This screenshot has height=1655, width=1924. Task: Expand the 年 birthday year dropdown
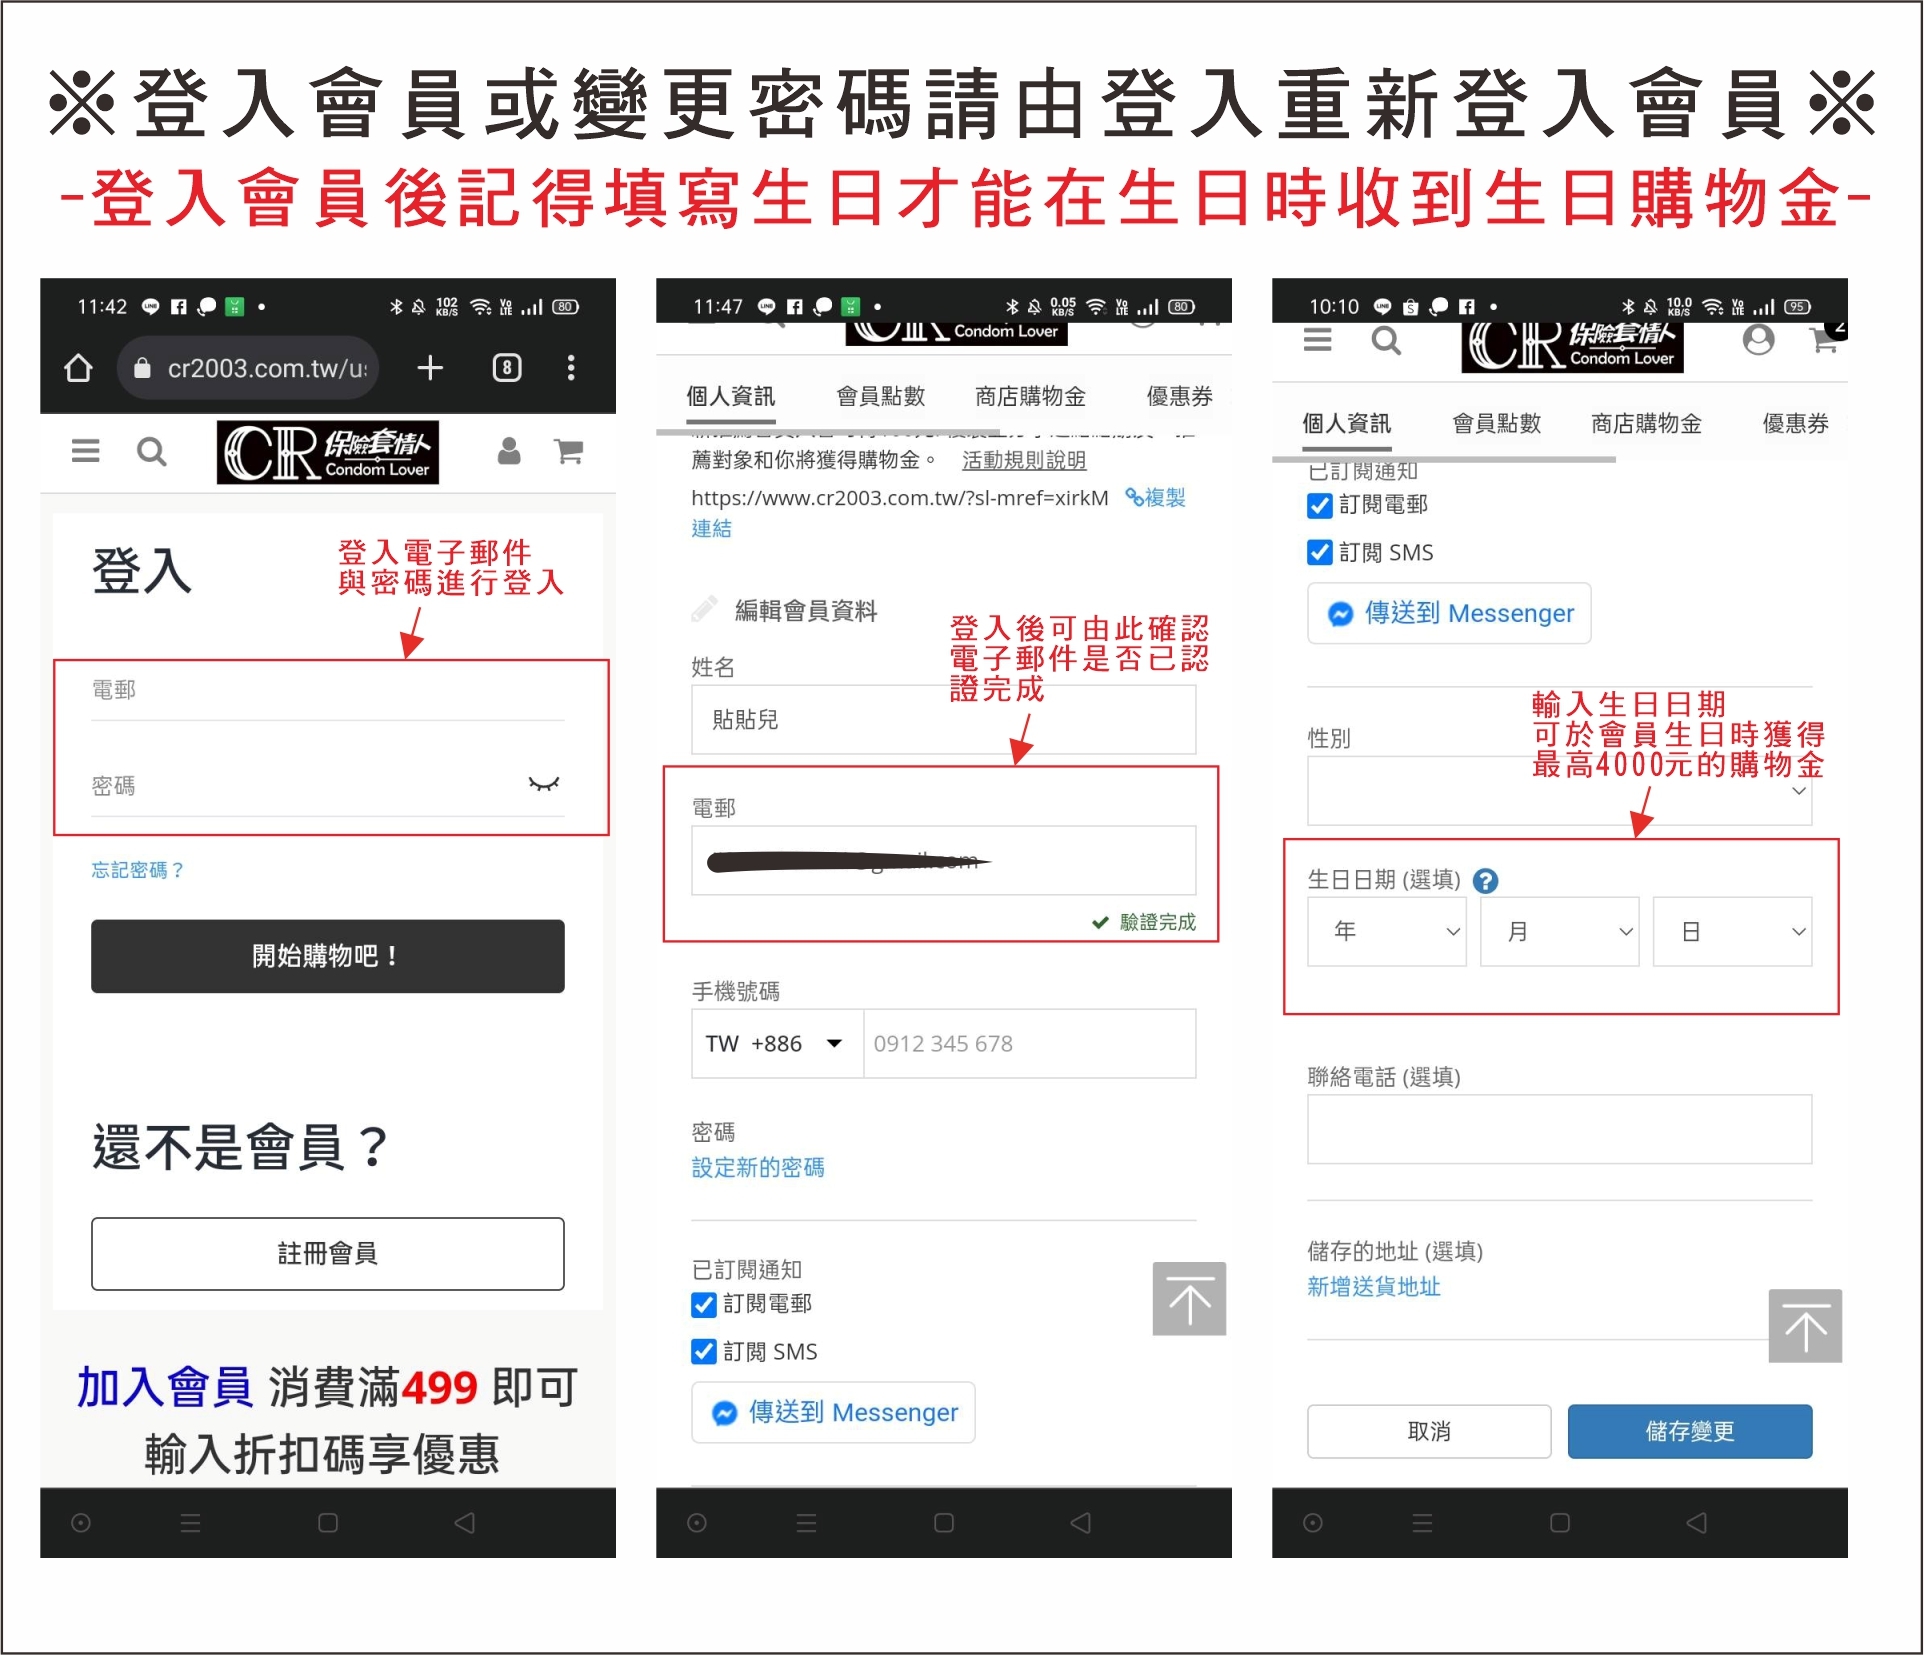tap(1386, 931)
